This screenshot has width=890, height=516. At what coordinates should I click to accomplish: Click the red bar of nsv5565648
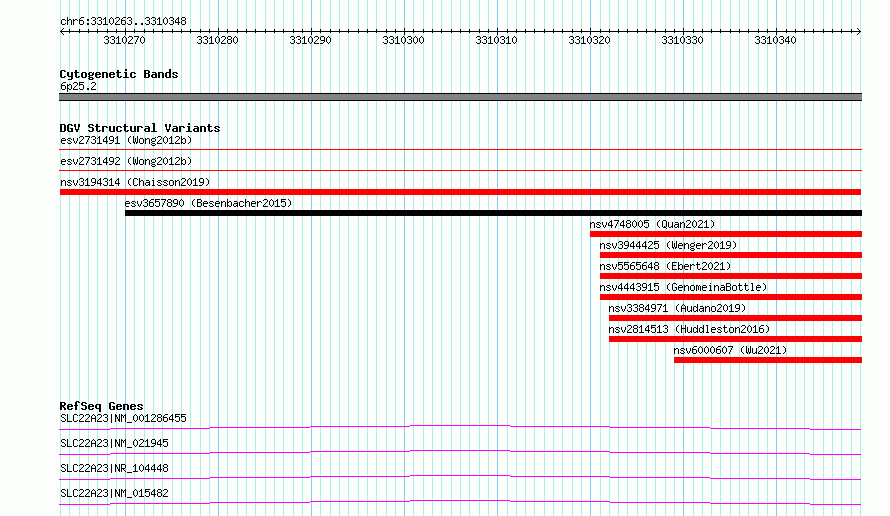tap(731, 276)
